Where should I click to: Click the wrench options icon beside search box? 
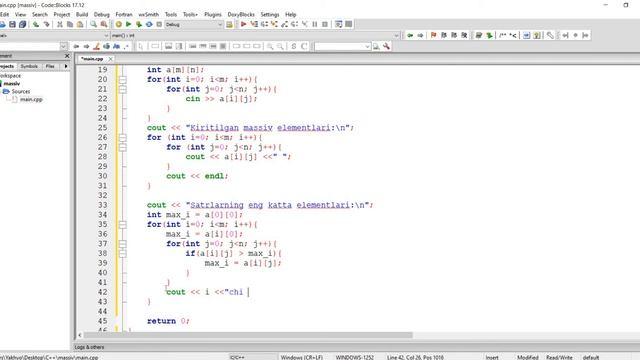point(386,47)
